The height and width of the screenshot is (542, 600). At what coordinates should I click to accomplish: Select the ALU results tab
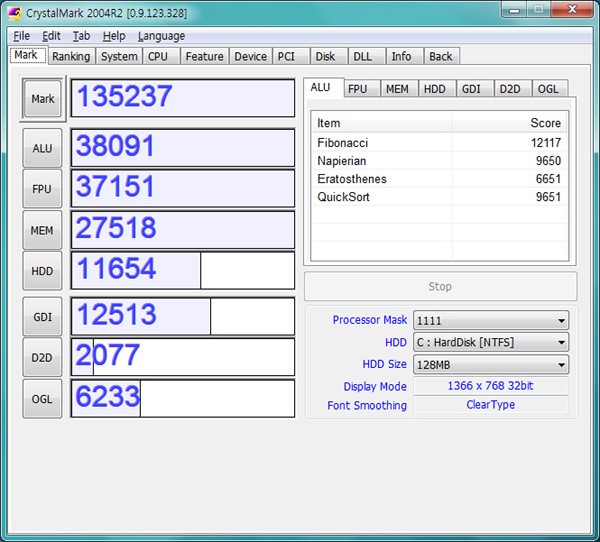coord(323,88)
